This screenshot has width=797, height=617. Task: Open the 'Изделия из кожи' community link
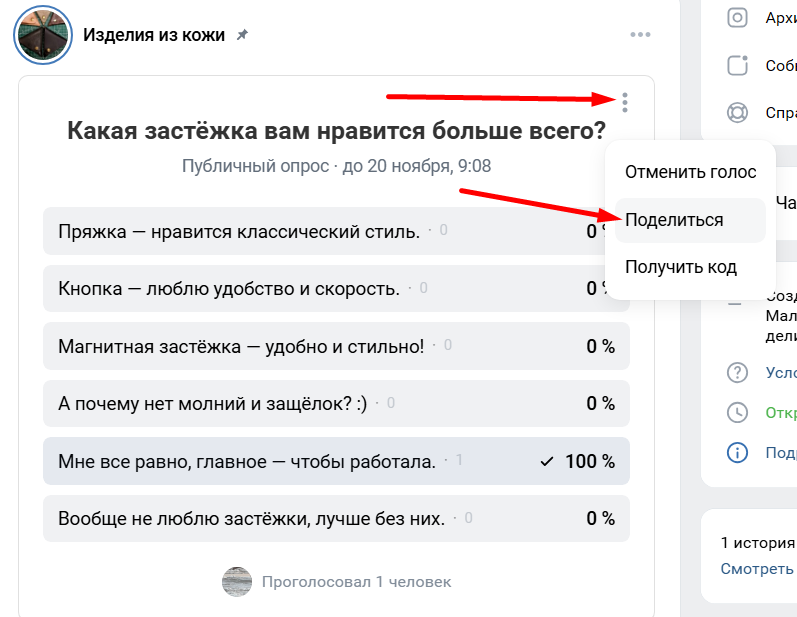(154, 35)
